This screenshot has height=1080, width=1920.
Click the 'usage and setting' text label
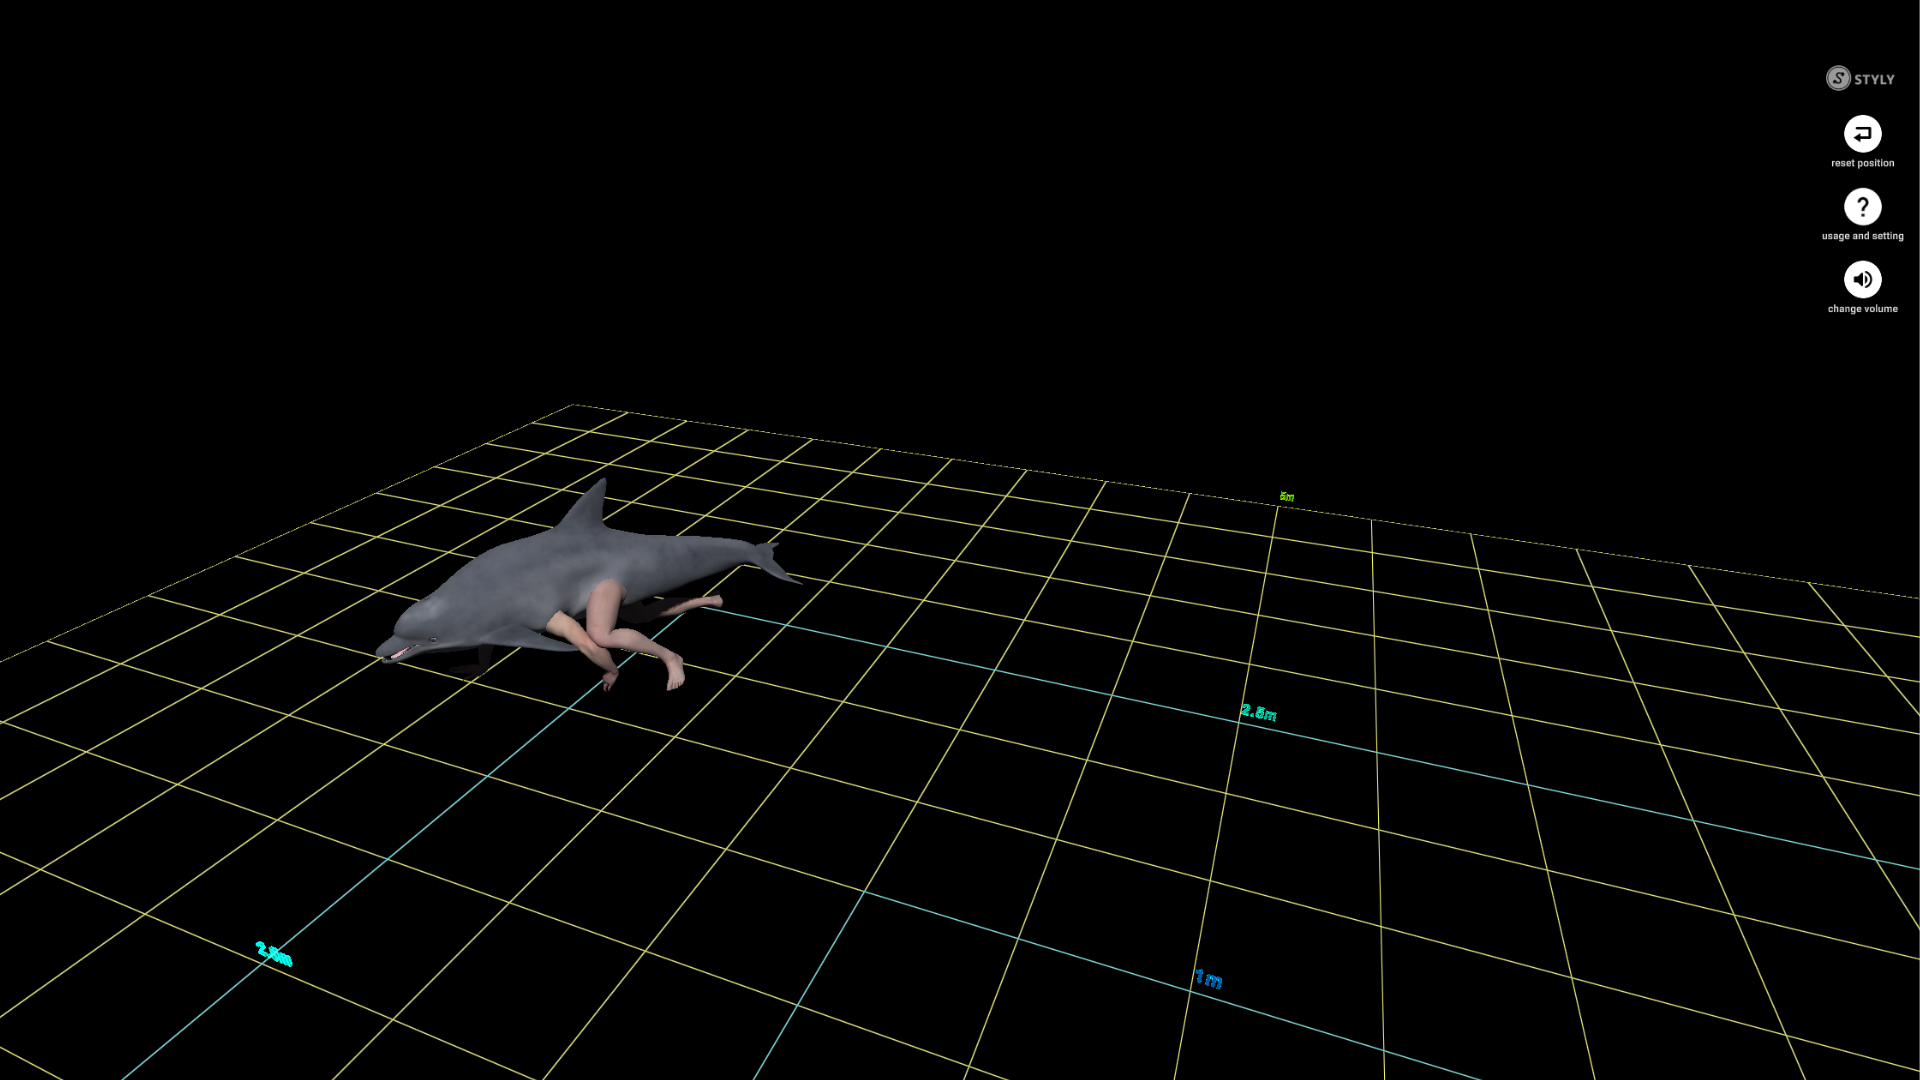tap(1862, 236)
